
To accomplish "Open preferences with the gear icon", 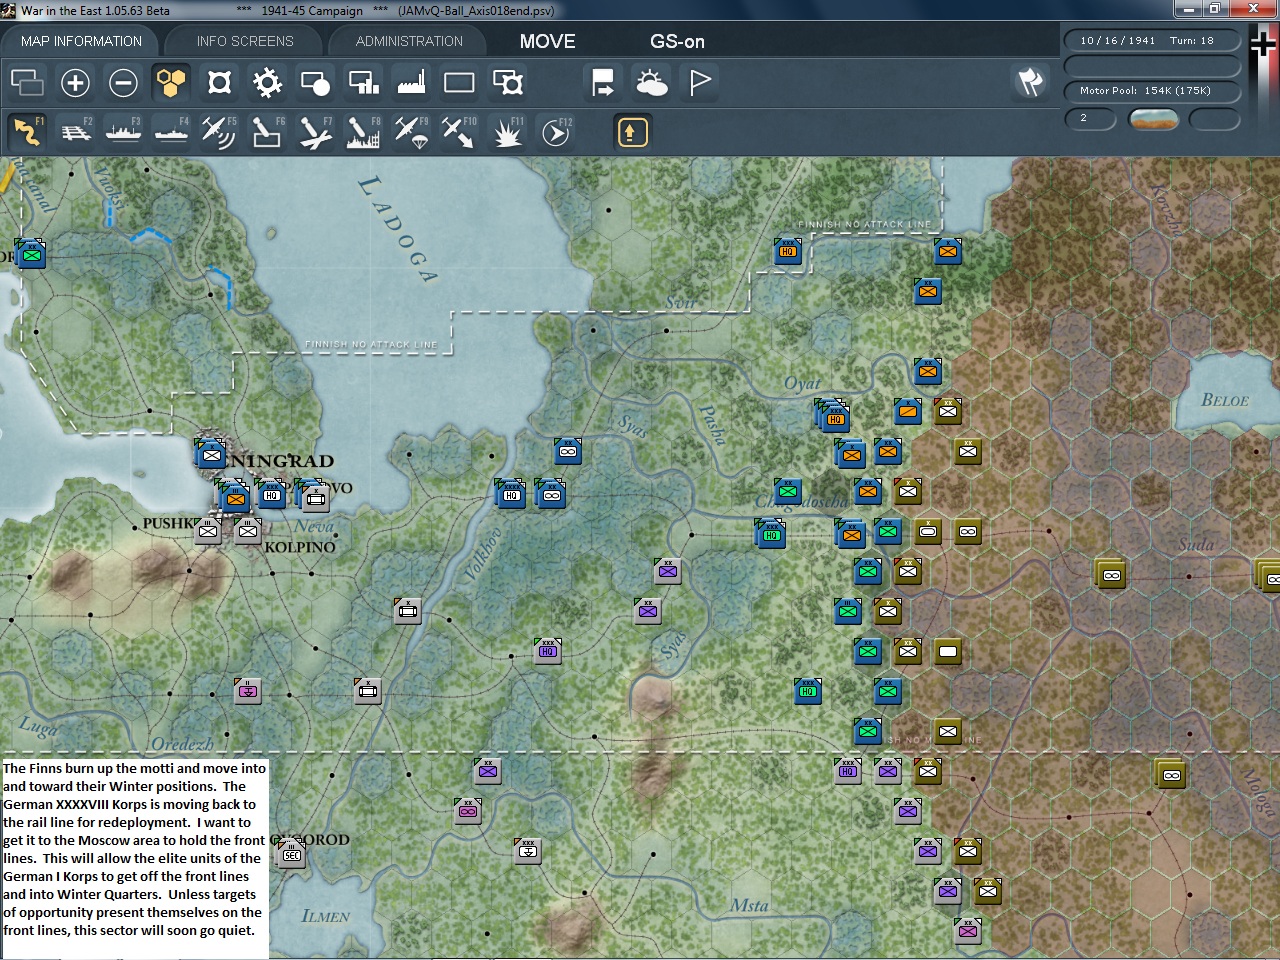I will click(x=267, y=82).
